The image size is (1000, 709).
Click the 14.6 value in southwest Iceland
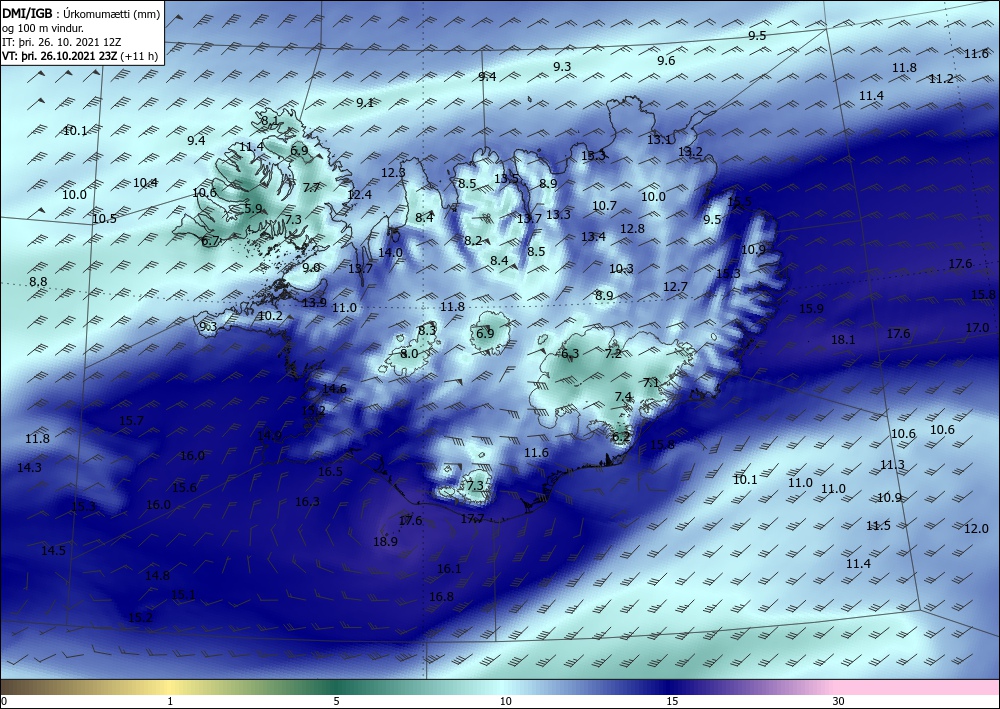334,388
